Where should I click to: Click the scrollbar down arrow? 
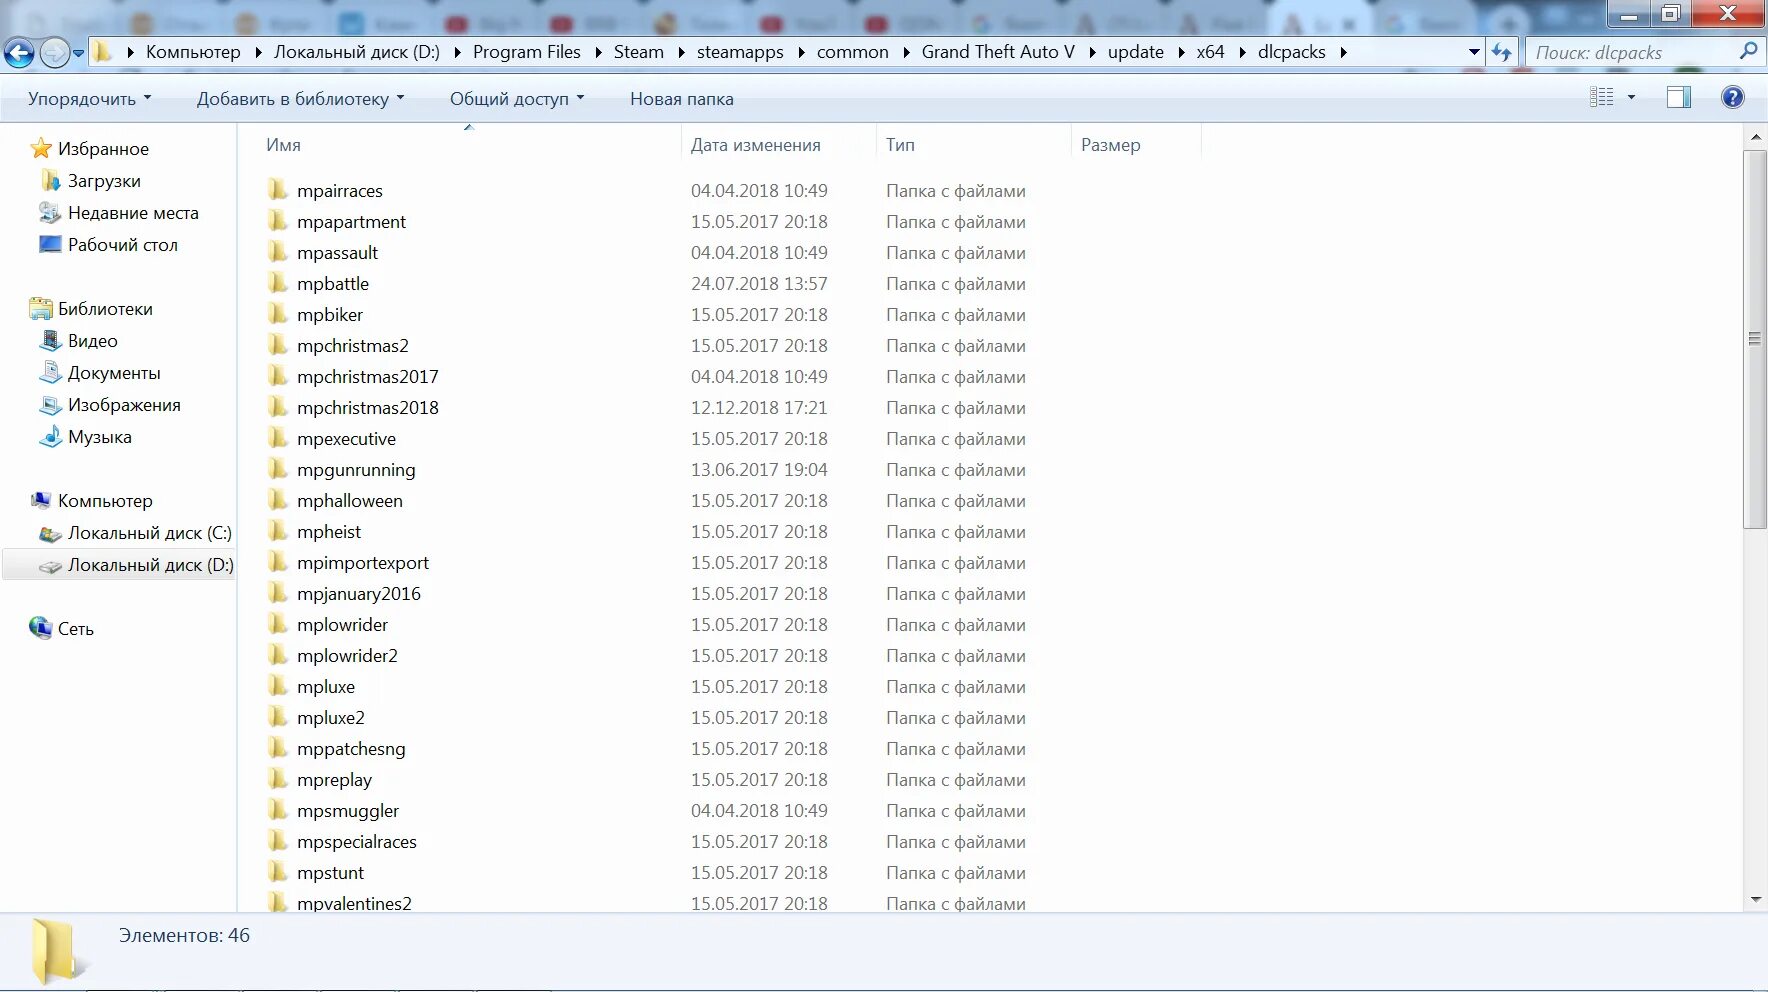pos(1755,900)
